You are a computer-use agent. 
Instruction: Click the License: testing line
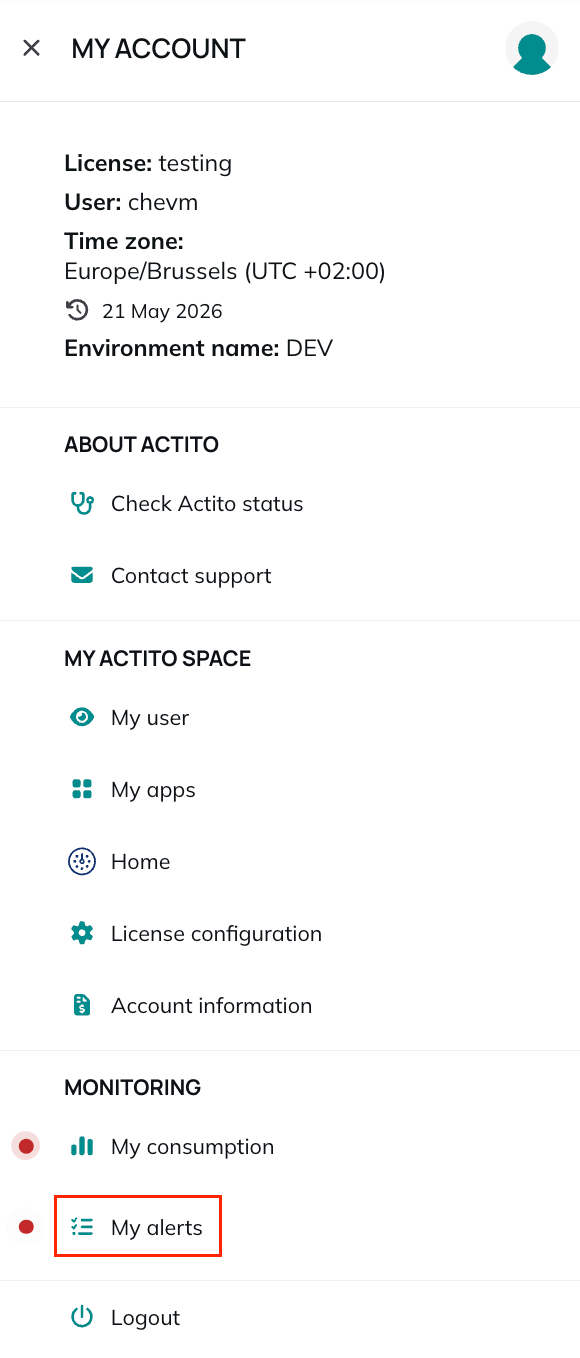148,163
